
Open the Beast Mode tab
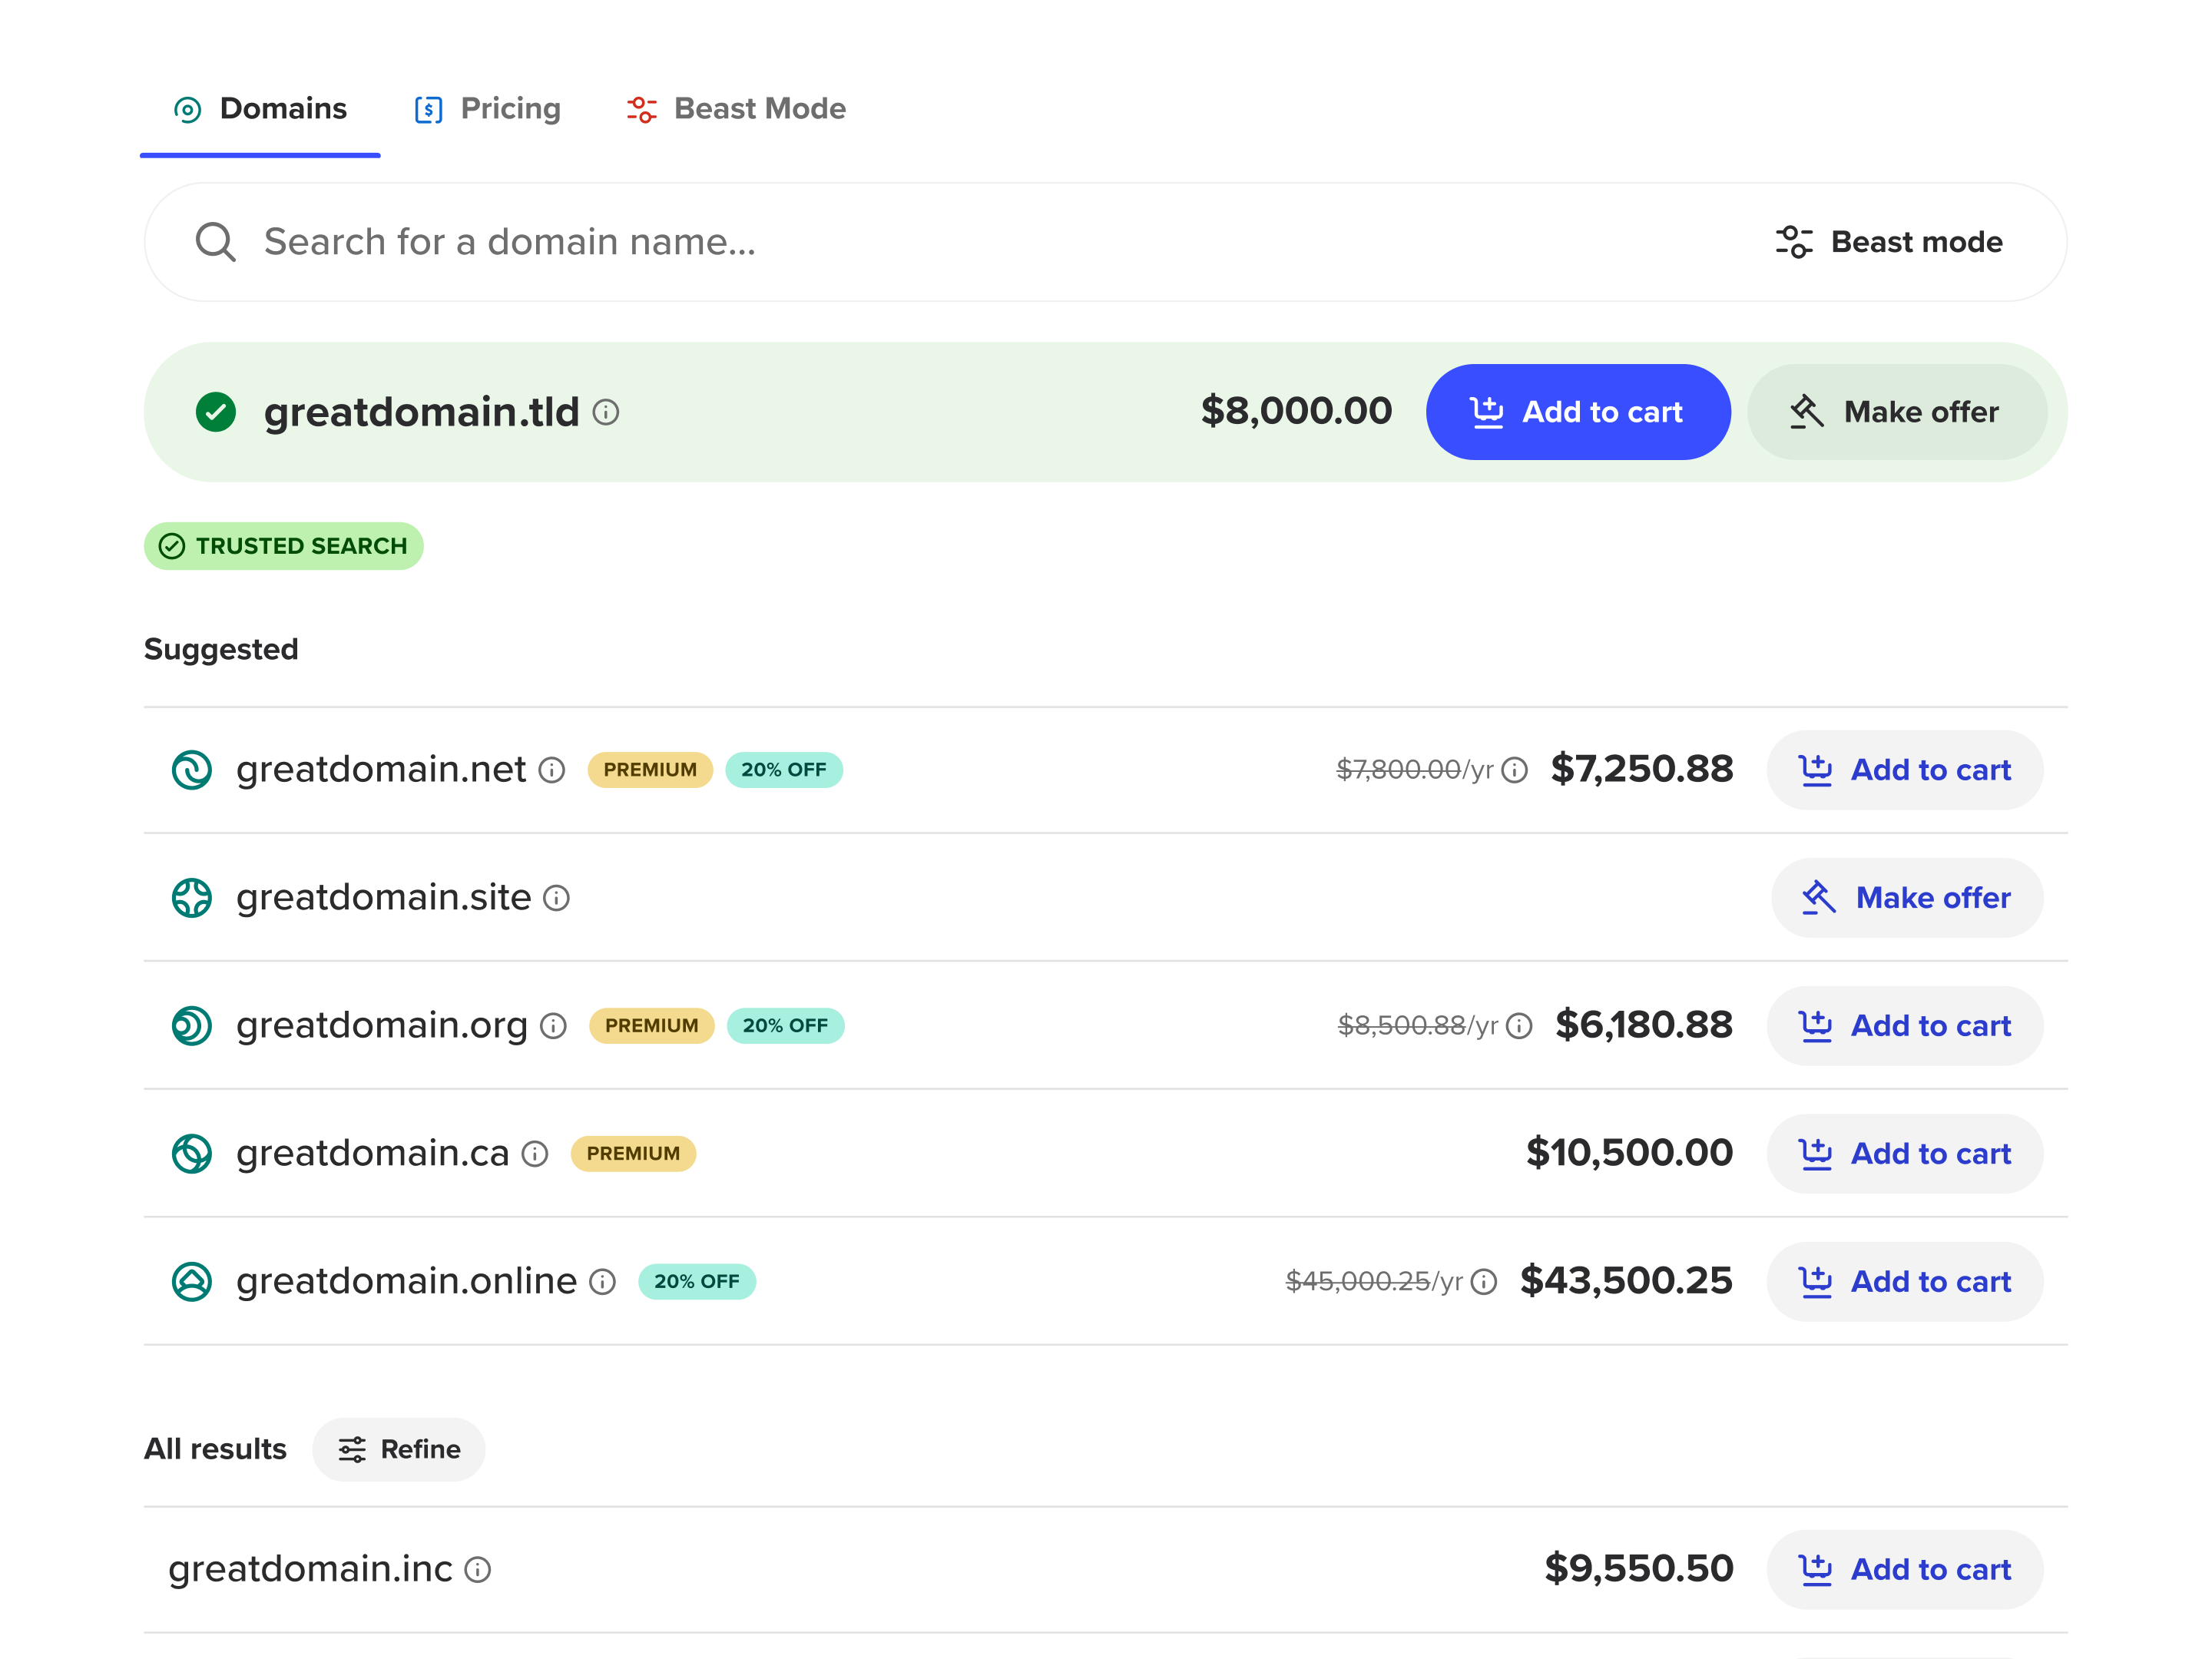pyautogui.click(x=736, y=108)
